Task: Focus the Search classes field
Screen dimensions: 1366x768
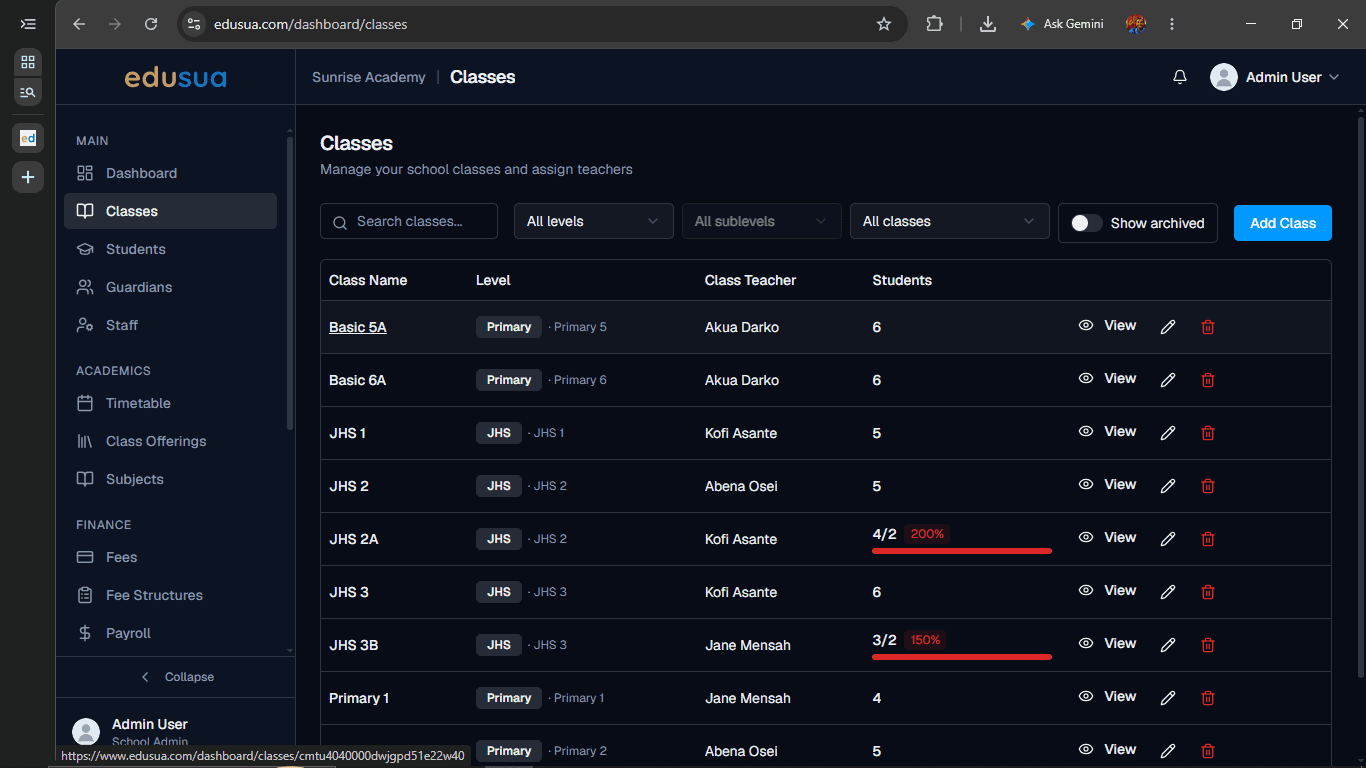Action: (x=409, y=221)
